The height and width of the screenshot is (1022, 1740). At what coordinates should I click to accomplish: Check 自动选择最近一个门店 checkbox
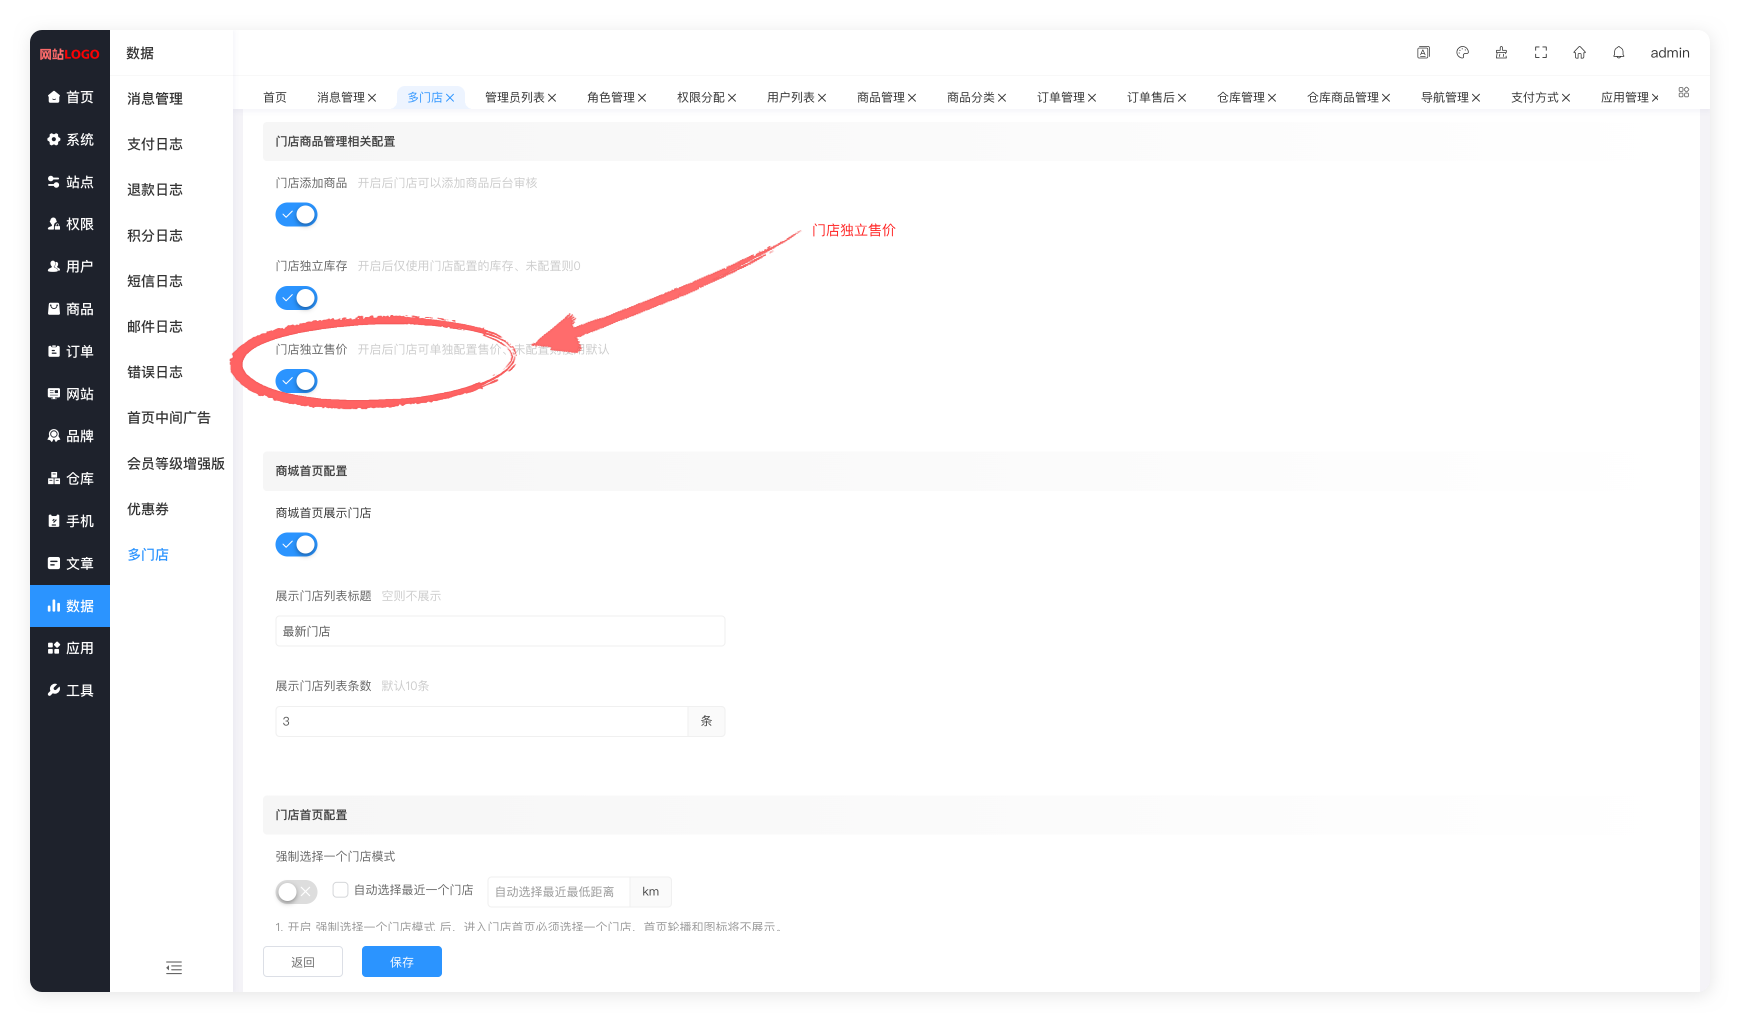point(340,889)
